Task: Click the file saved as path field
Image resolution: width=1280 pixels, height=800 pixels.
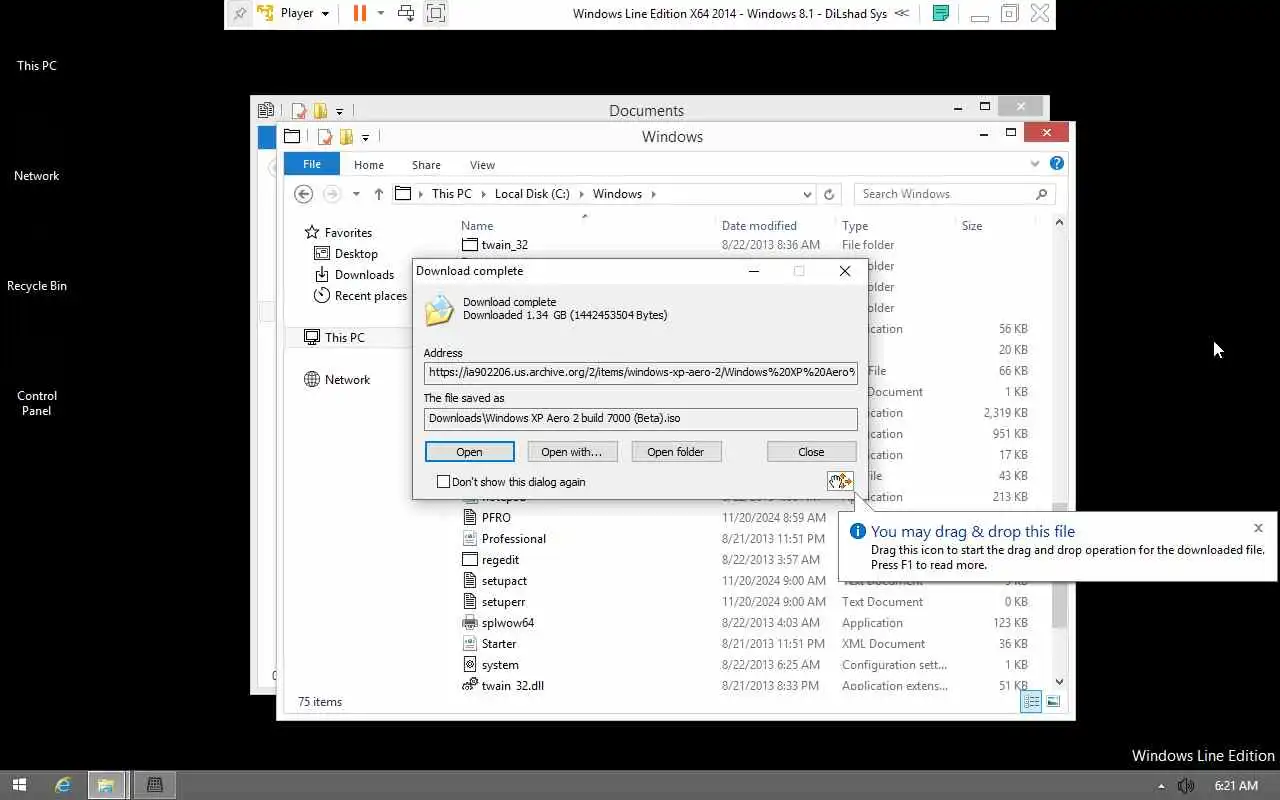Action: point(640,418)
